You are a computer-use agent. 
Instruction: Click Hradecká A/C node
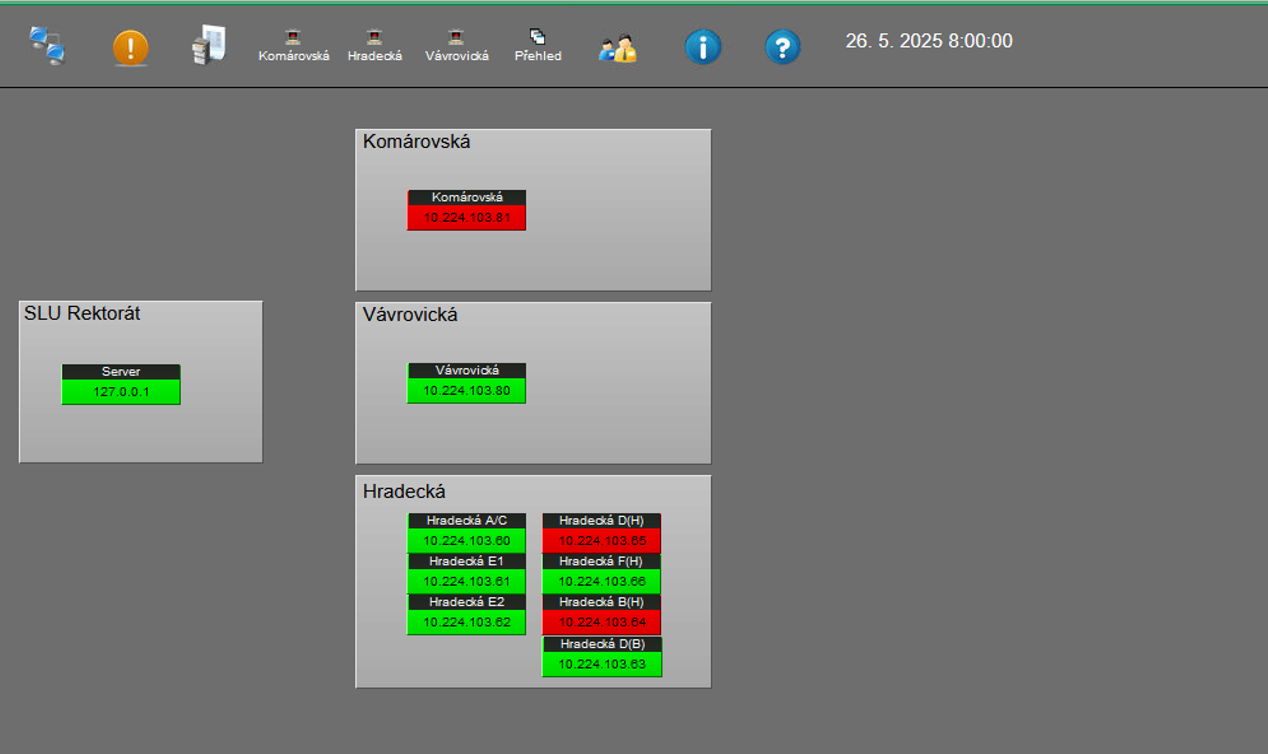pyautogui.click(x=466, y=532)
